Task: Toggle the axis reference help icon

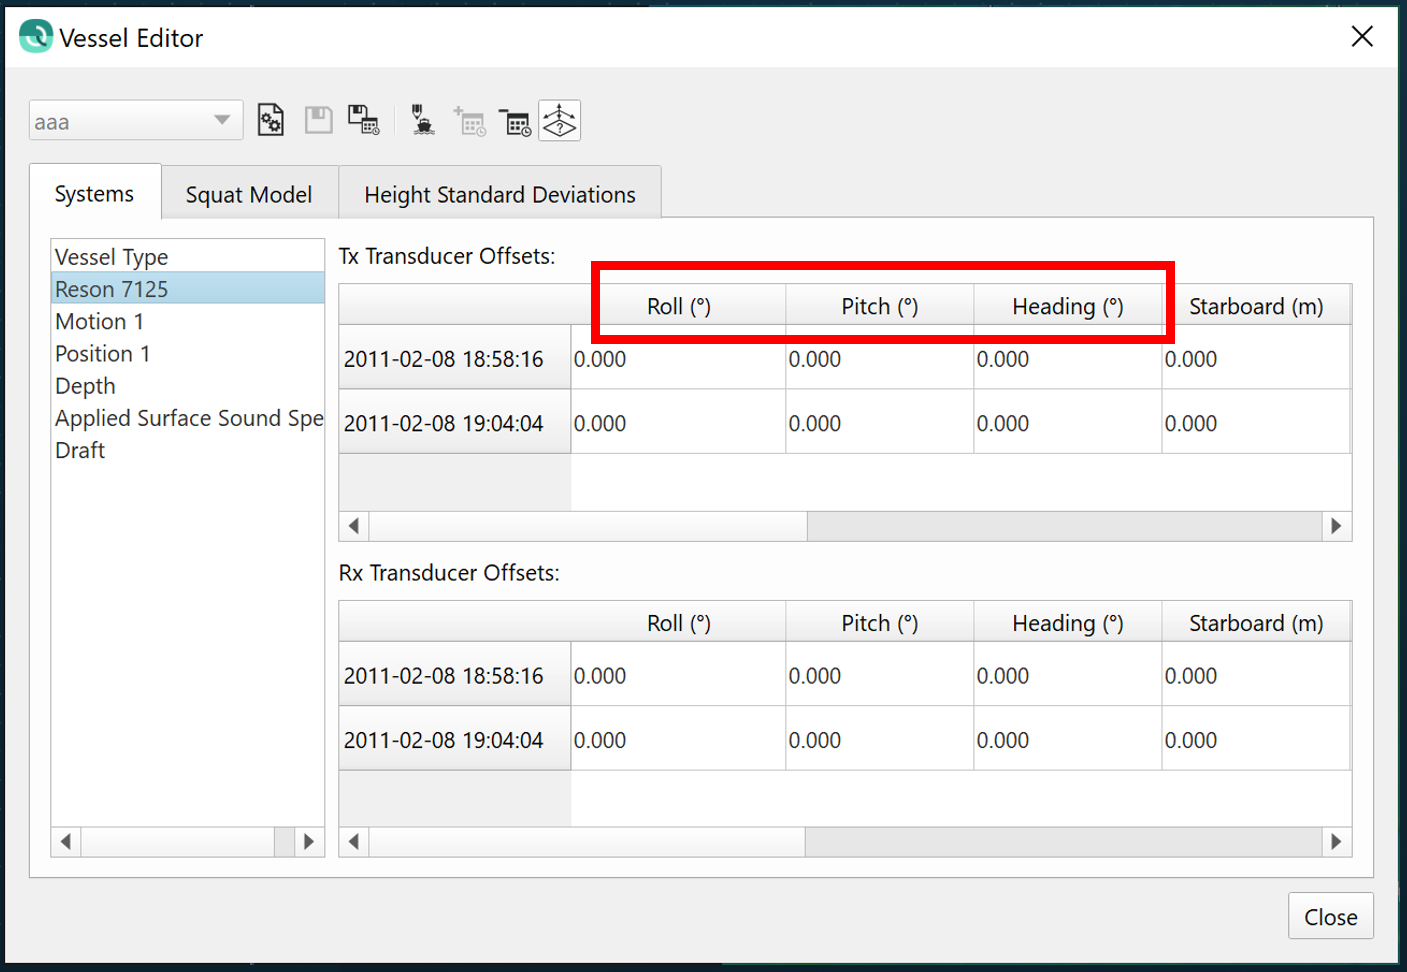Action: 559,121
